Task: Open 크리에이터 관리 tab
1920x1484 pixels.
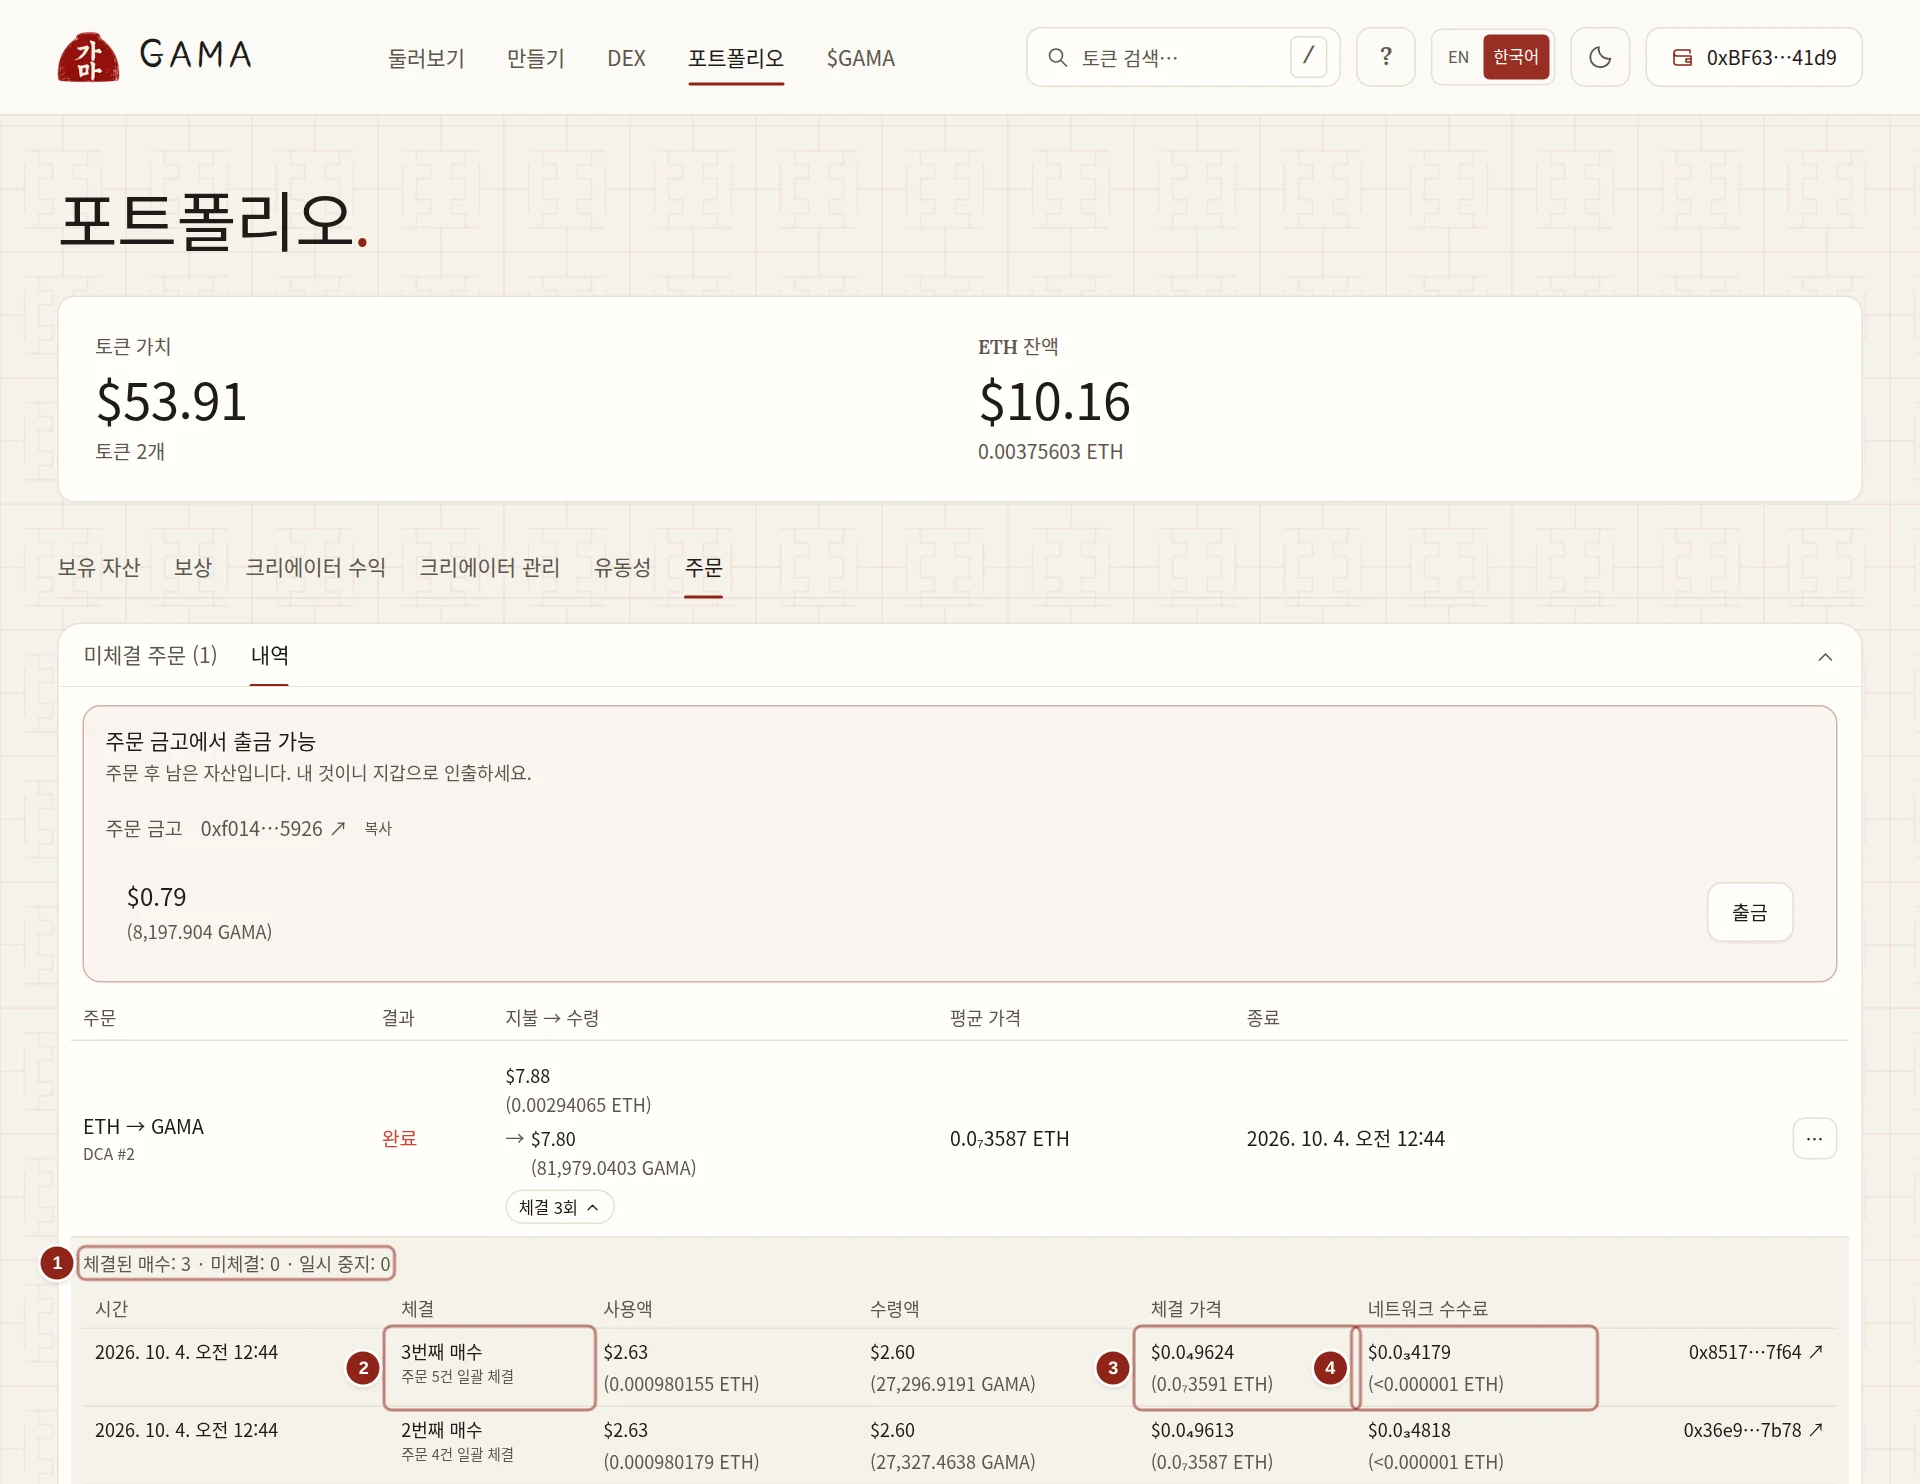Action: coord(489,567)
